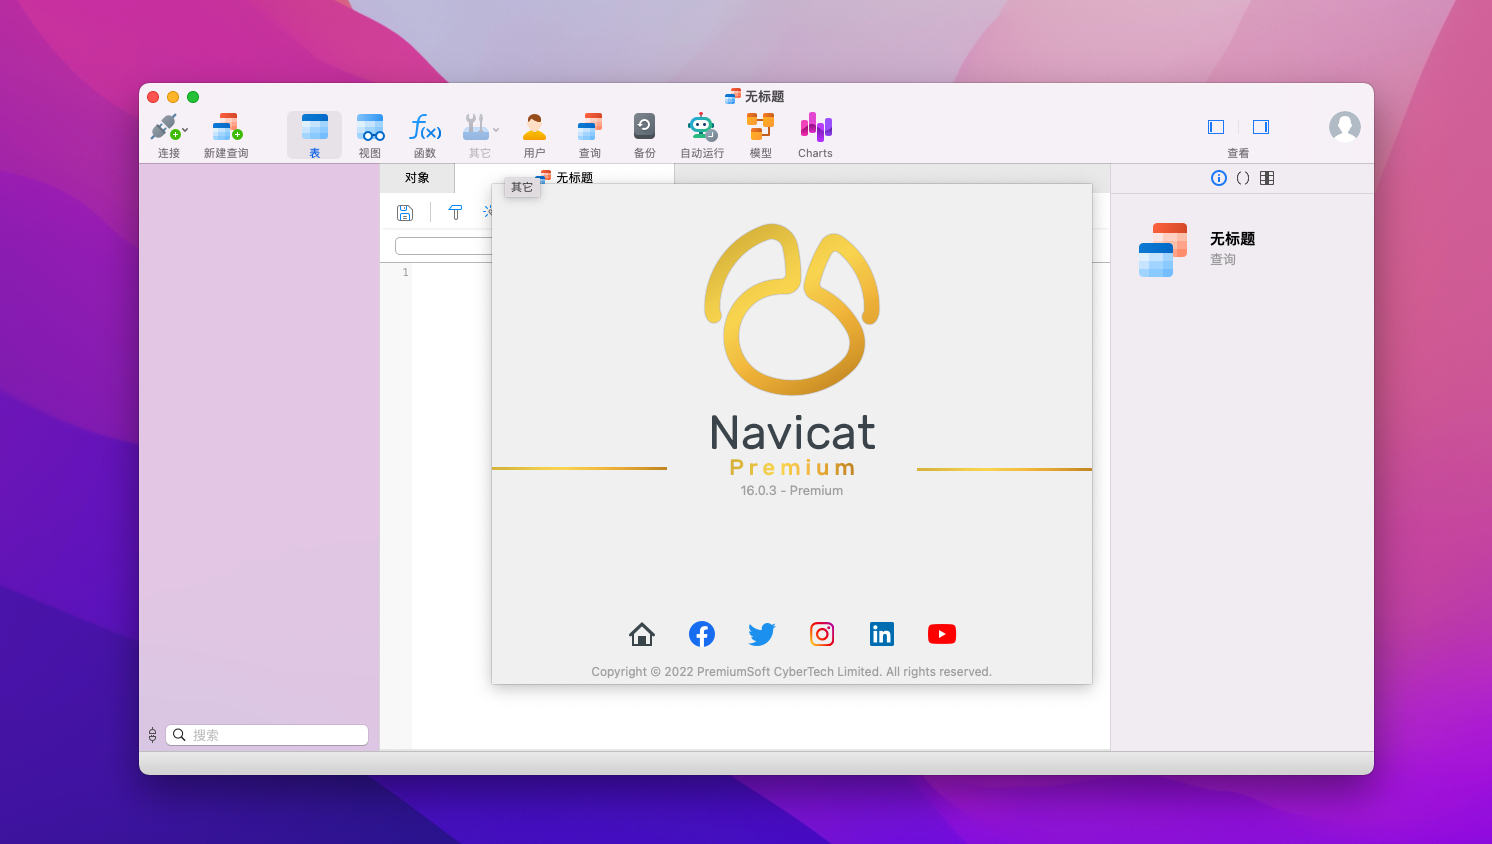Click the save icon in query editor
Image resolution: width=1492 pixels, height=844 pixels.
(x=405, y=212)
